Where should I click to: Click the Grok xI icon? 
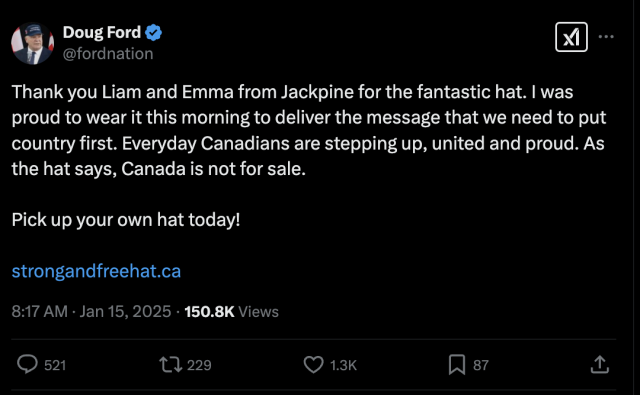click(x=571, y=37)
